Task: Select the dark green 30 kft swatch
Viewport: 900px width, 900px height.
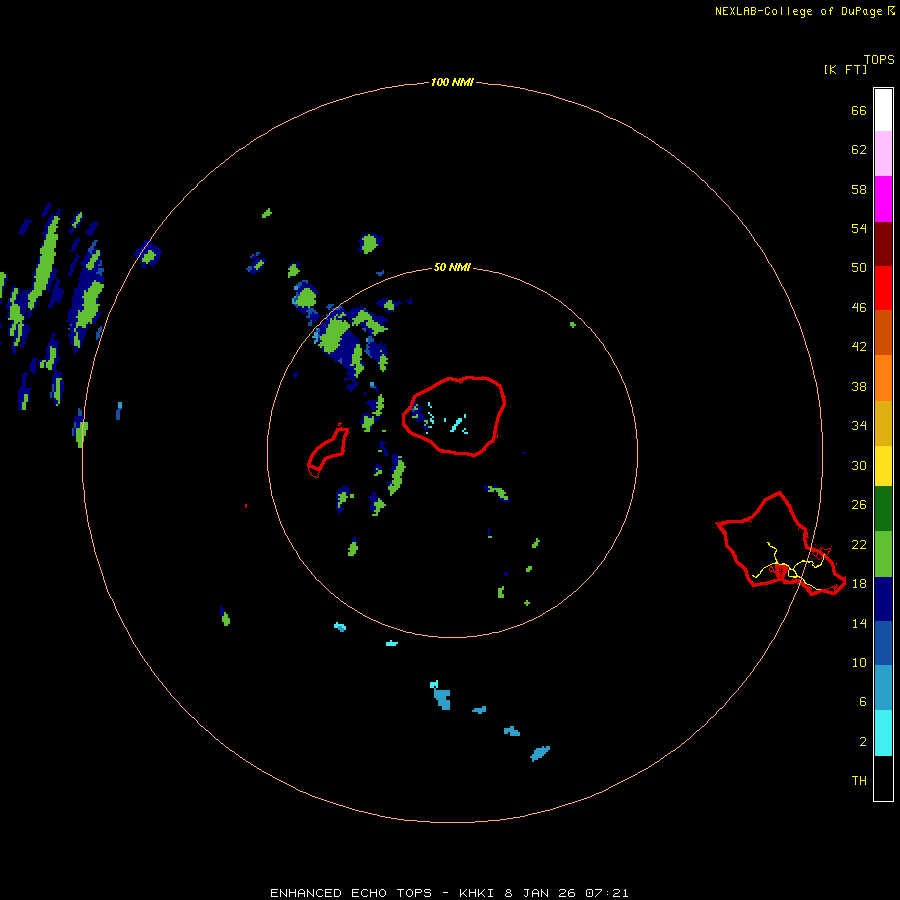Action: (x=883, y=509)
